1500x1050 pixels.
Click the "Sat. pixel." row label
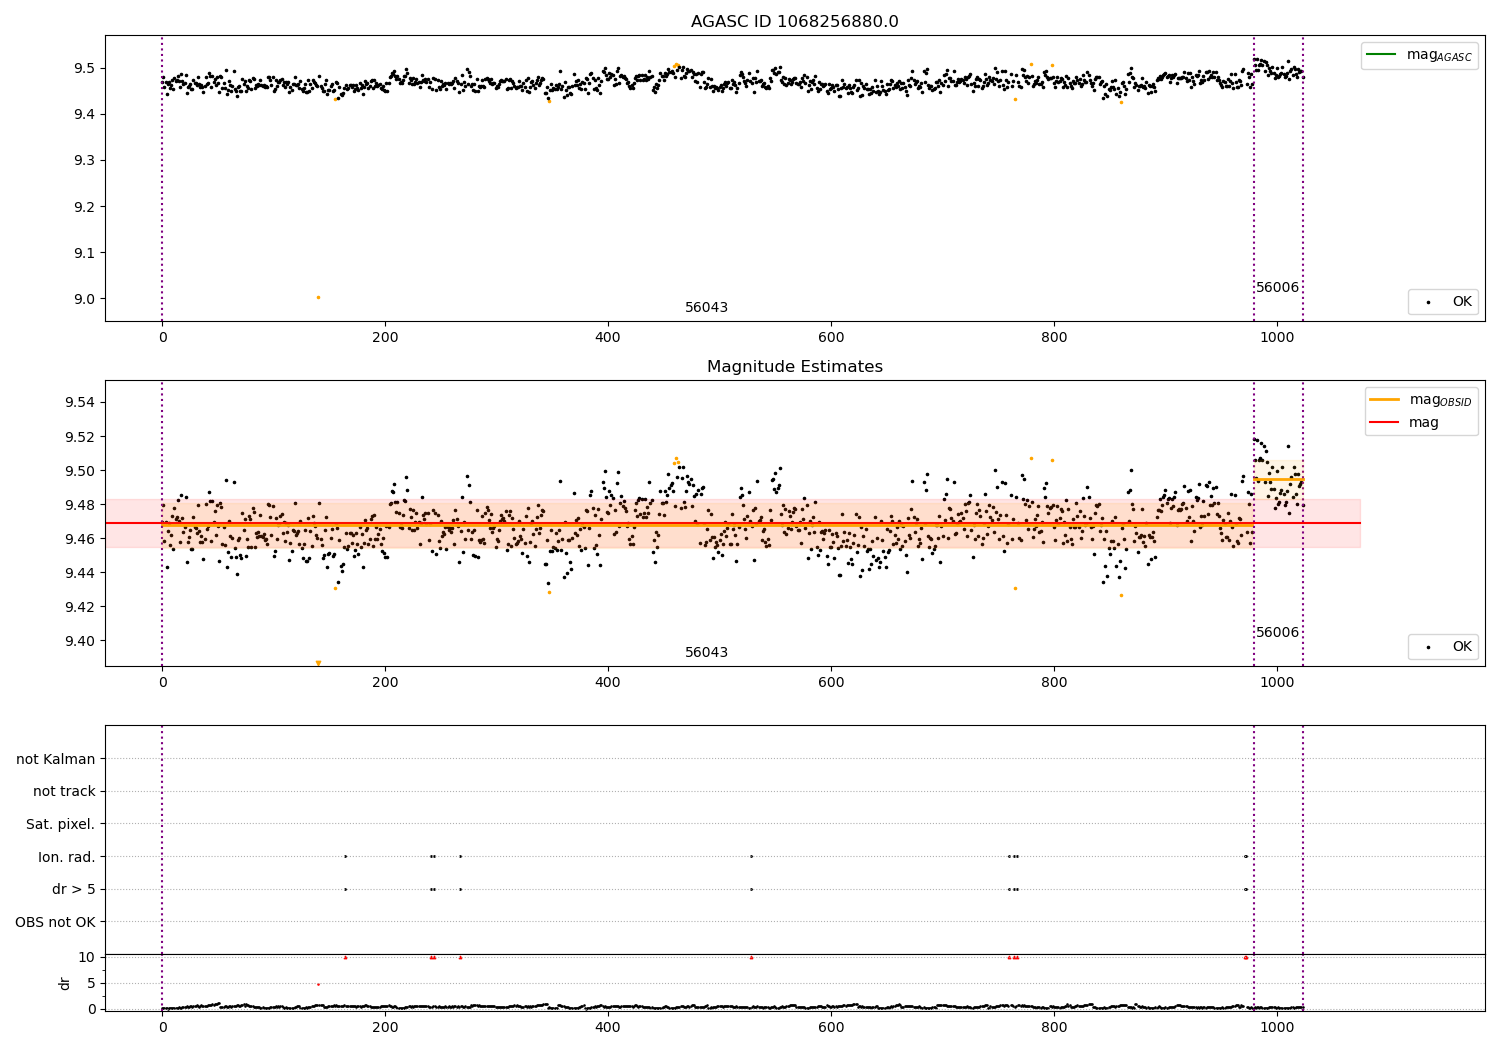point(60,825)
